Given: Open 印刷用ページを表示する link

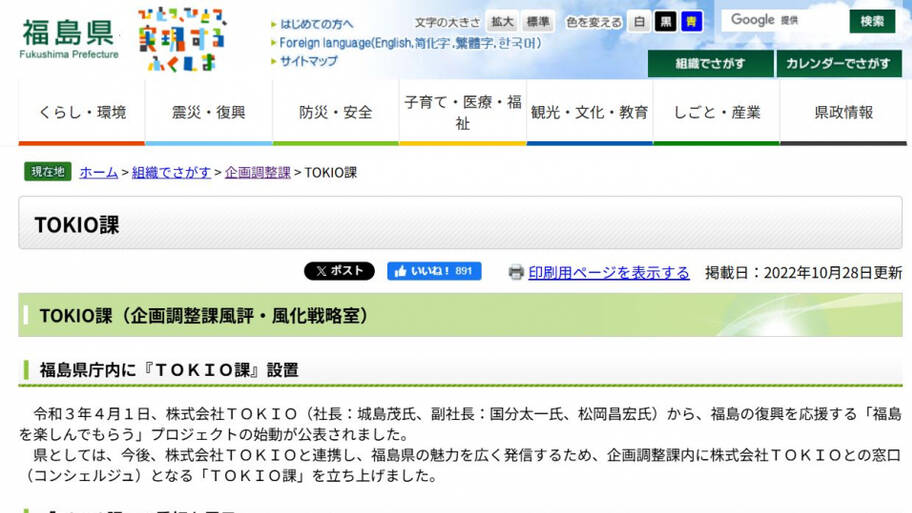Looking at the screenshot, I should (x=609, y=272).
